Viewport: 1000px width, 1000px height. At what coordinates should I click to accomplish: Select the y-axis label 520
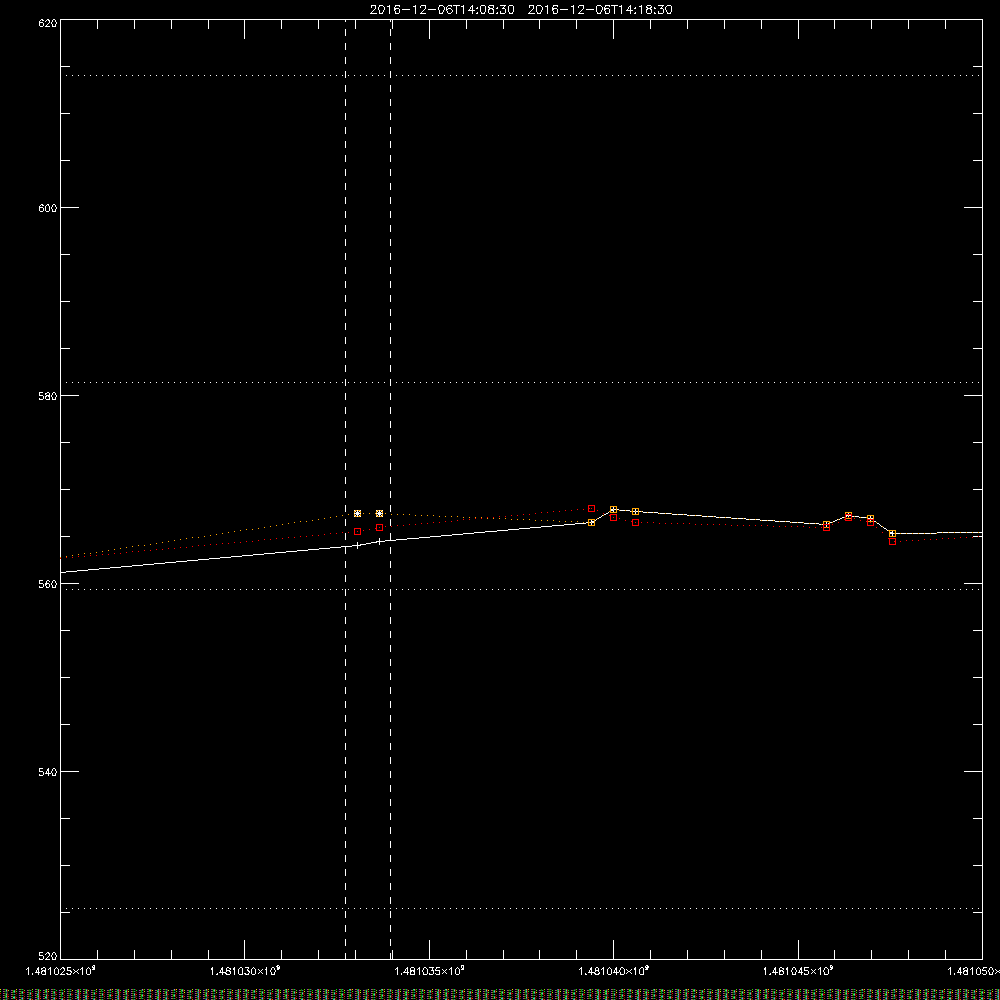click(x=48, y=956)
